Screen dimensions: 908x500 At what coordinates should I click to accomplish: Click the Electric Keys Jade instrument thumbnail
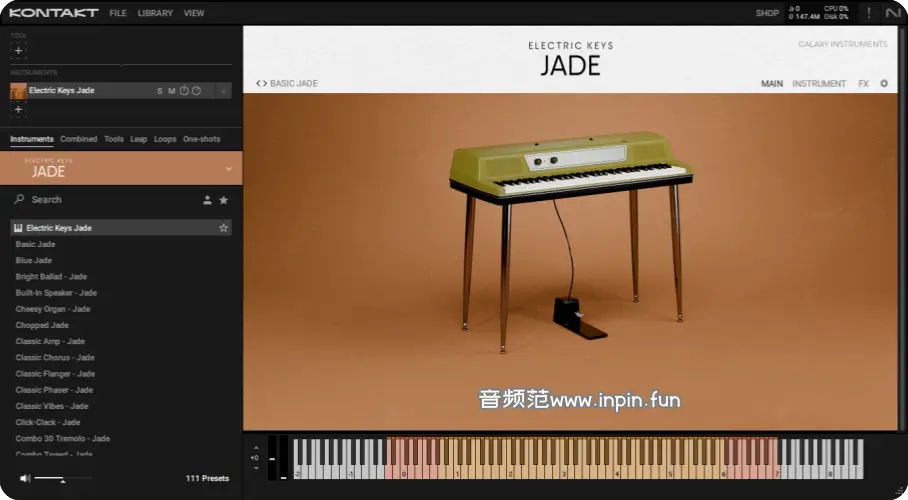18,90
